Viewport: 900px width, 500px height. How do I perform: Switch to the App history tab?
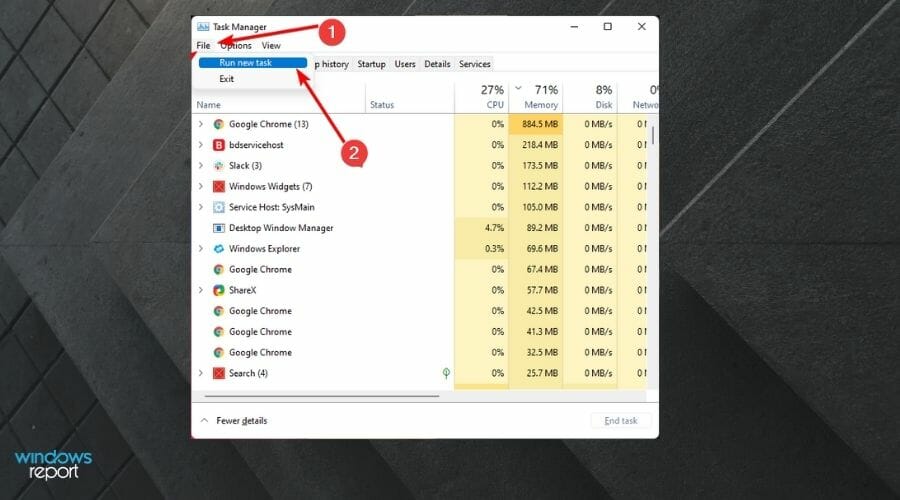331,64
